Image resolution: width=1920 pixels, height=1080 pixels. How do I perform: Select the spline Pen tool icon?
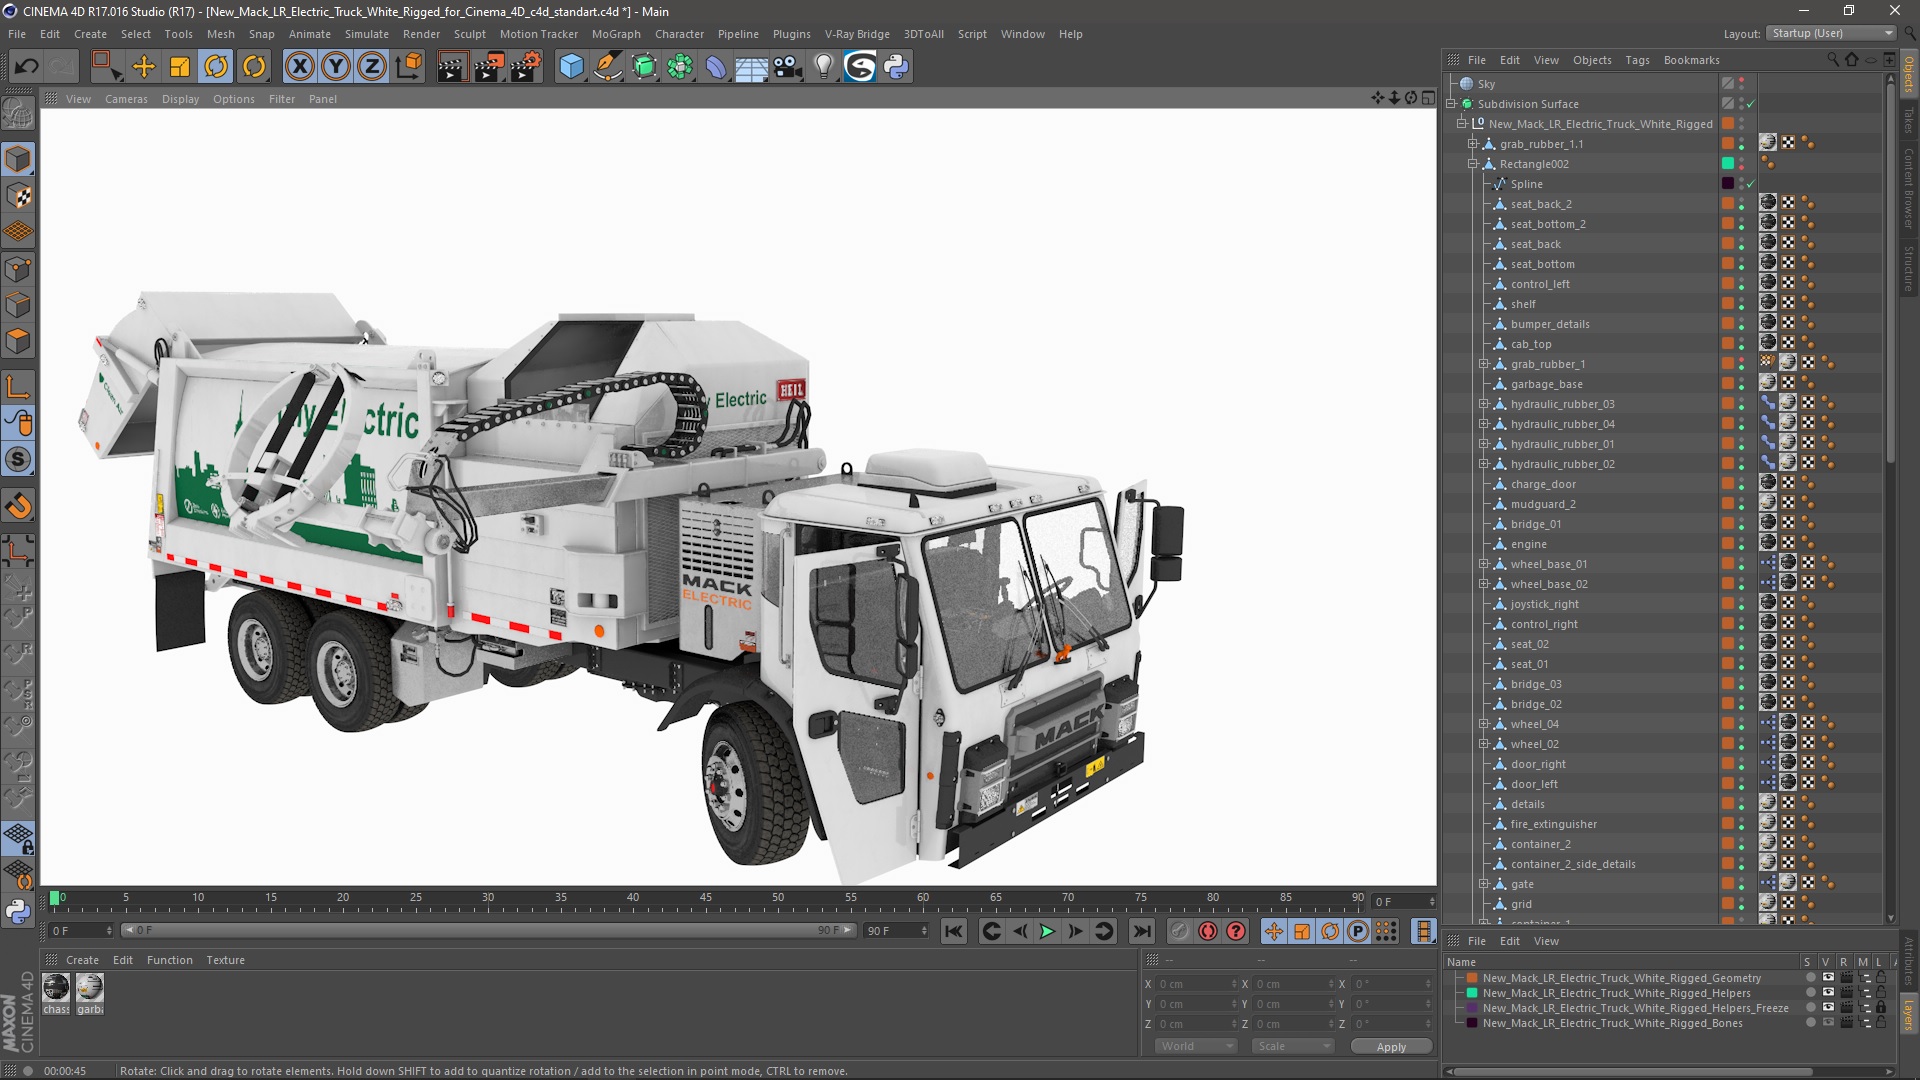click(607, 67)
